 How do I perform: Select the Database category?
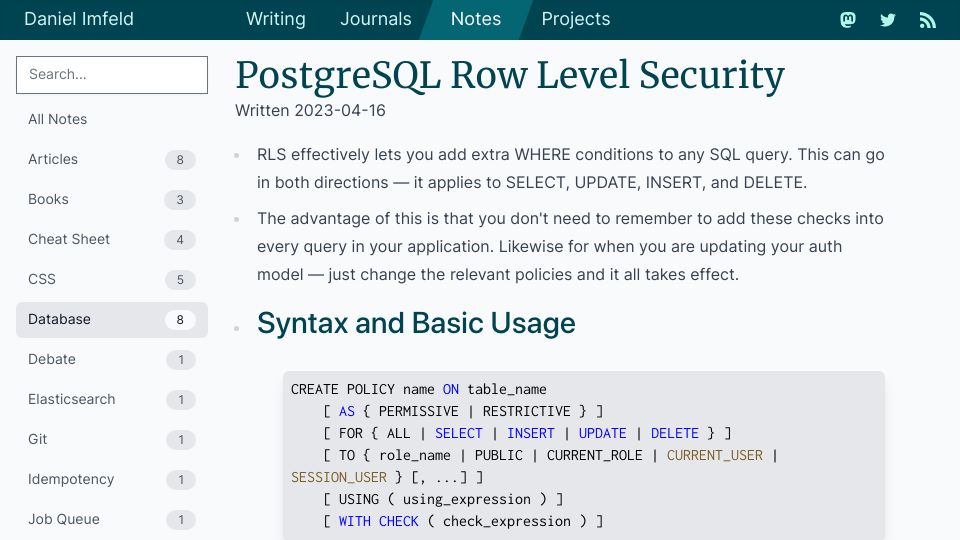tap(112, 320)
